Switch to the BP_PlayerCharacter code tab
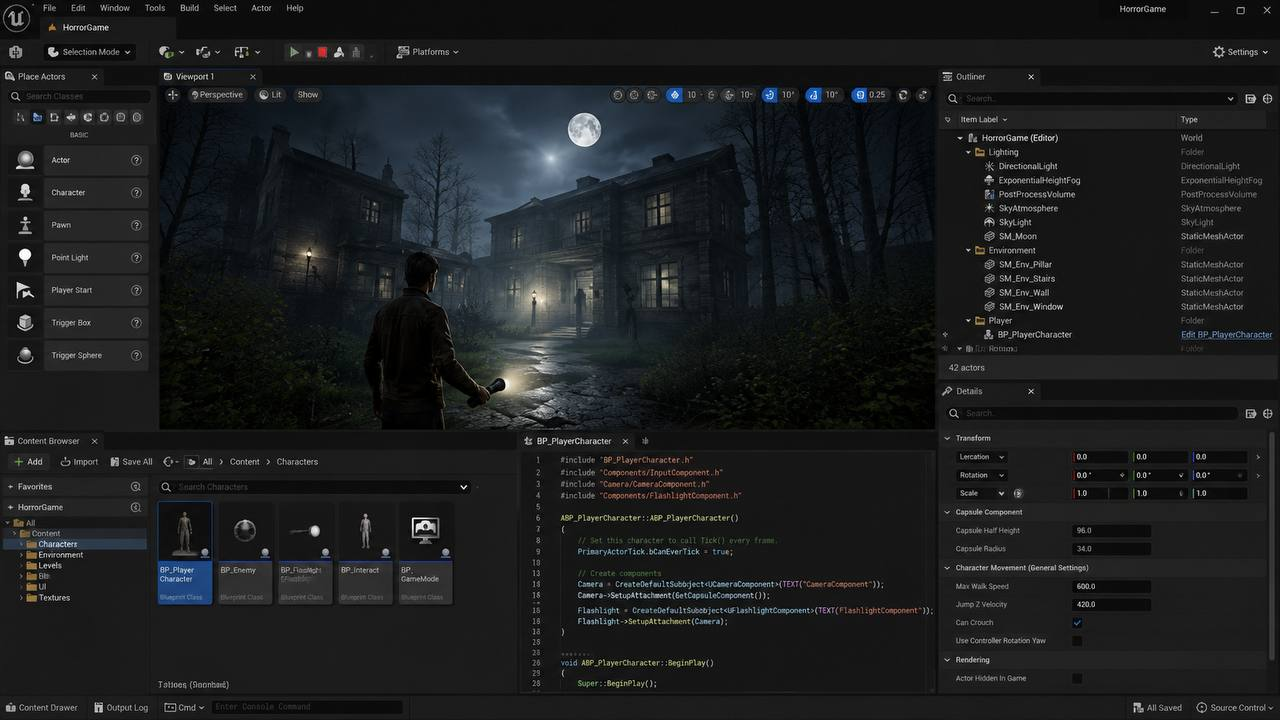 click(574, 441)
